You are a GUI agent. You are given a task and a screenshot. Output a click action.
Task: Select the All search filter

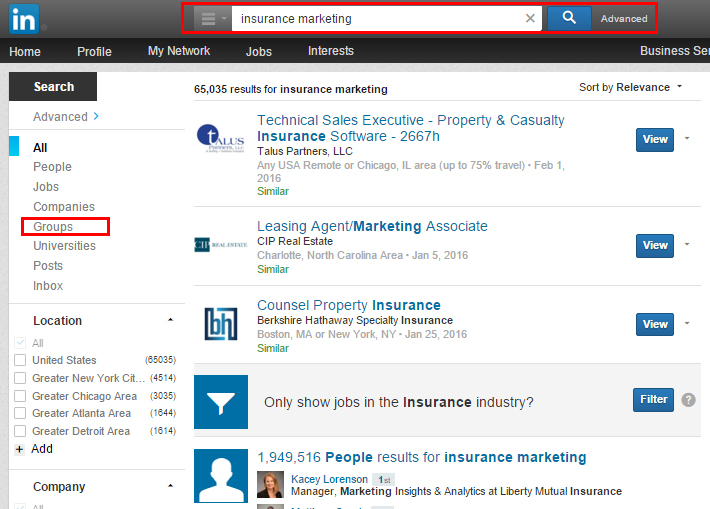click(40, 148)
